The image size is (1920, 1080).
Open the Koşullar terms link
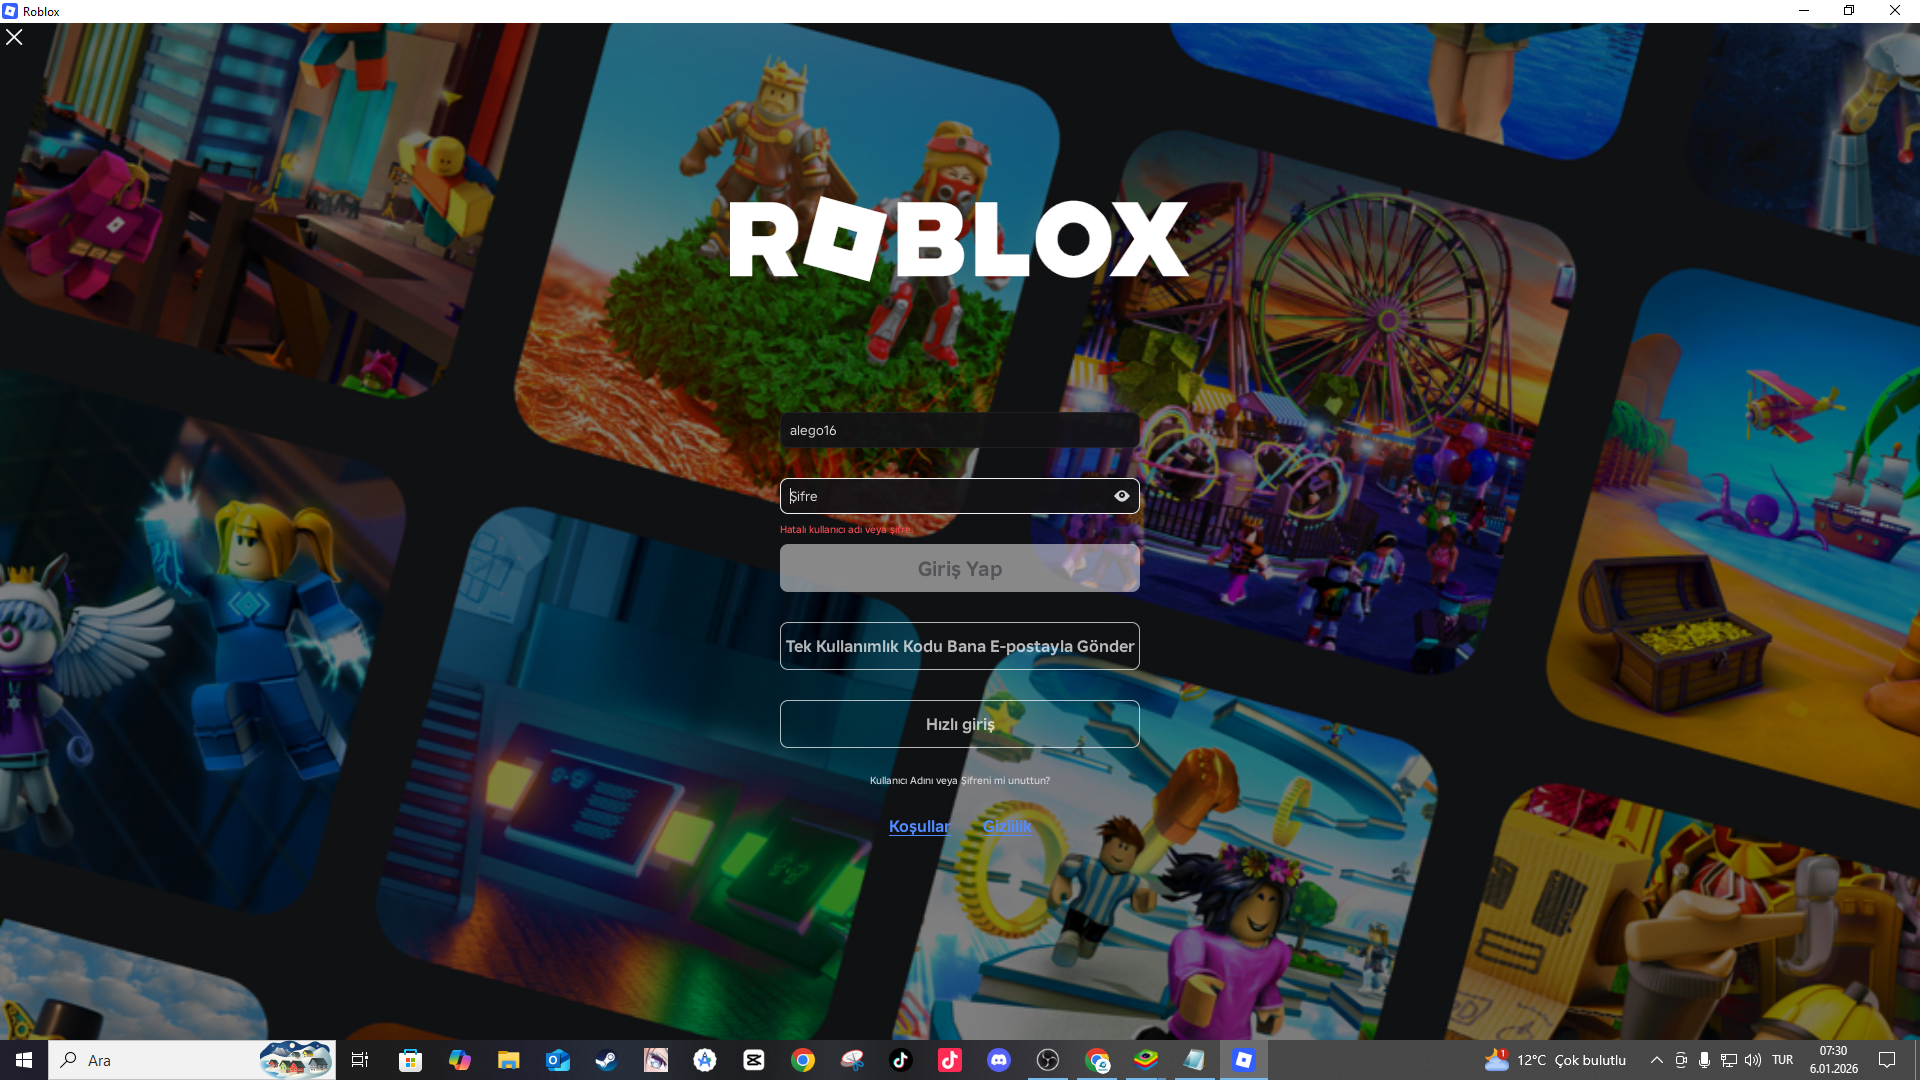point(919,826)
